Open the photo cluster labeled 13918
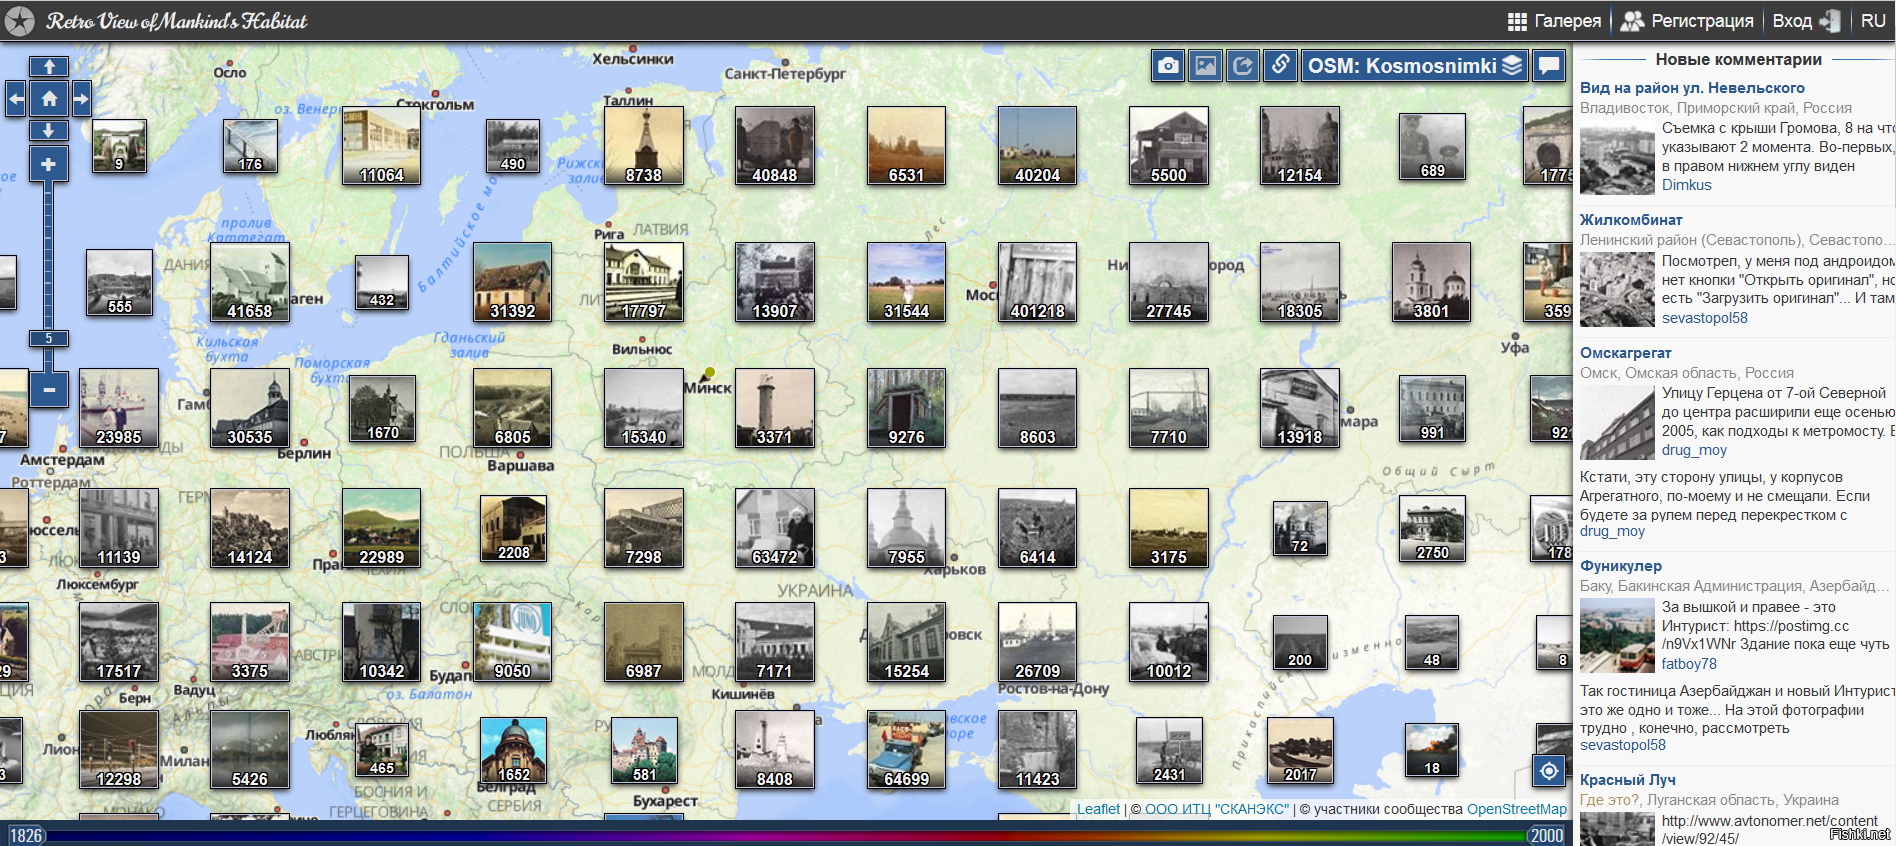The height and width of the screenshot is (846, 1896). coord(1300,408)
